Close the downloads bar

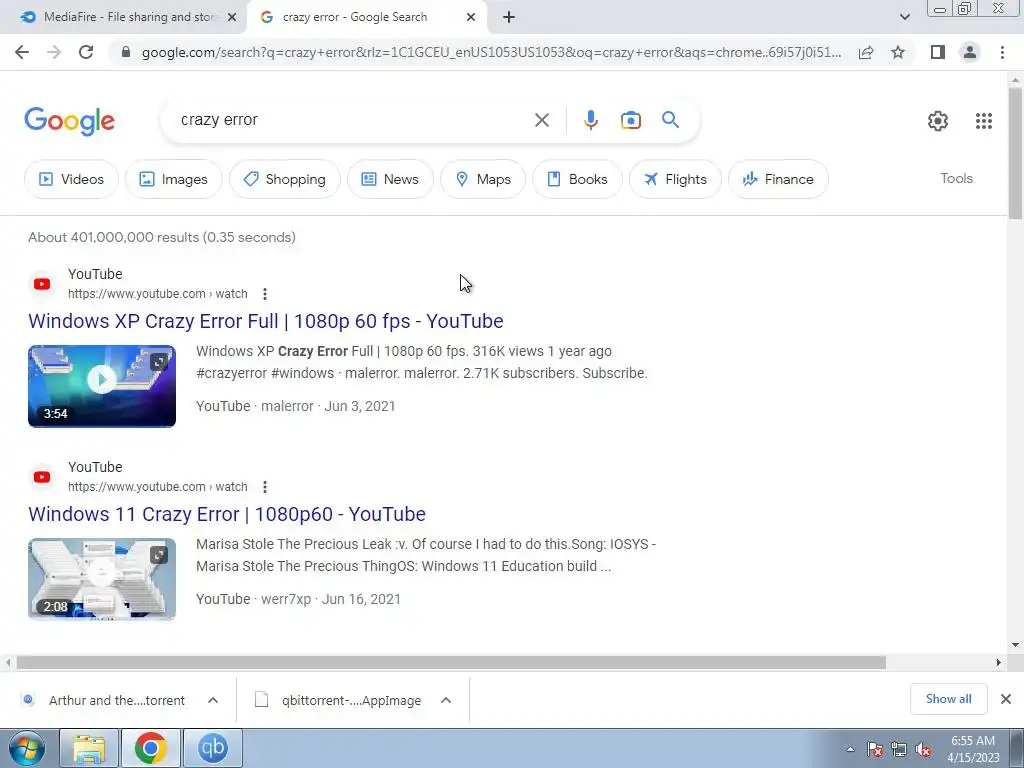[1006, 699]
